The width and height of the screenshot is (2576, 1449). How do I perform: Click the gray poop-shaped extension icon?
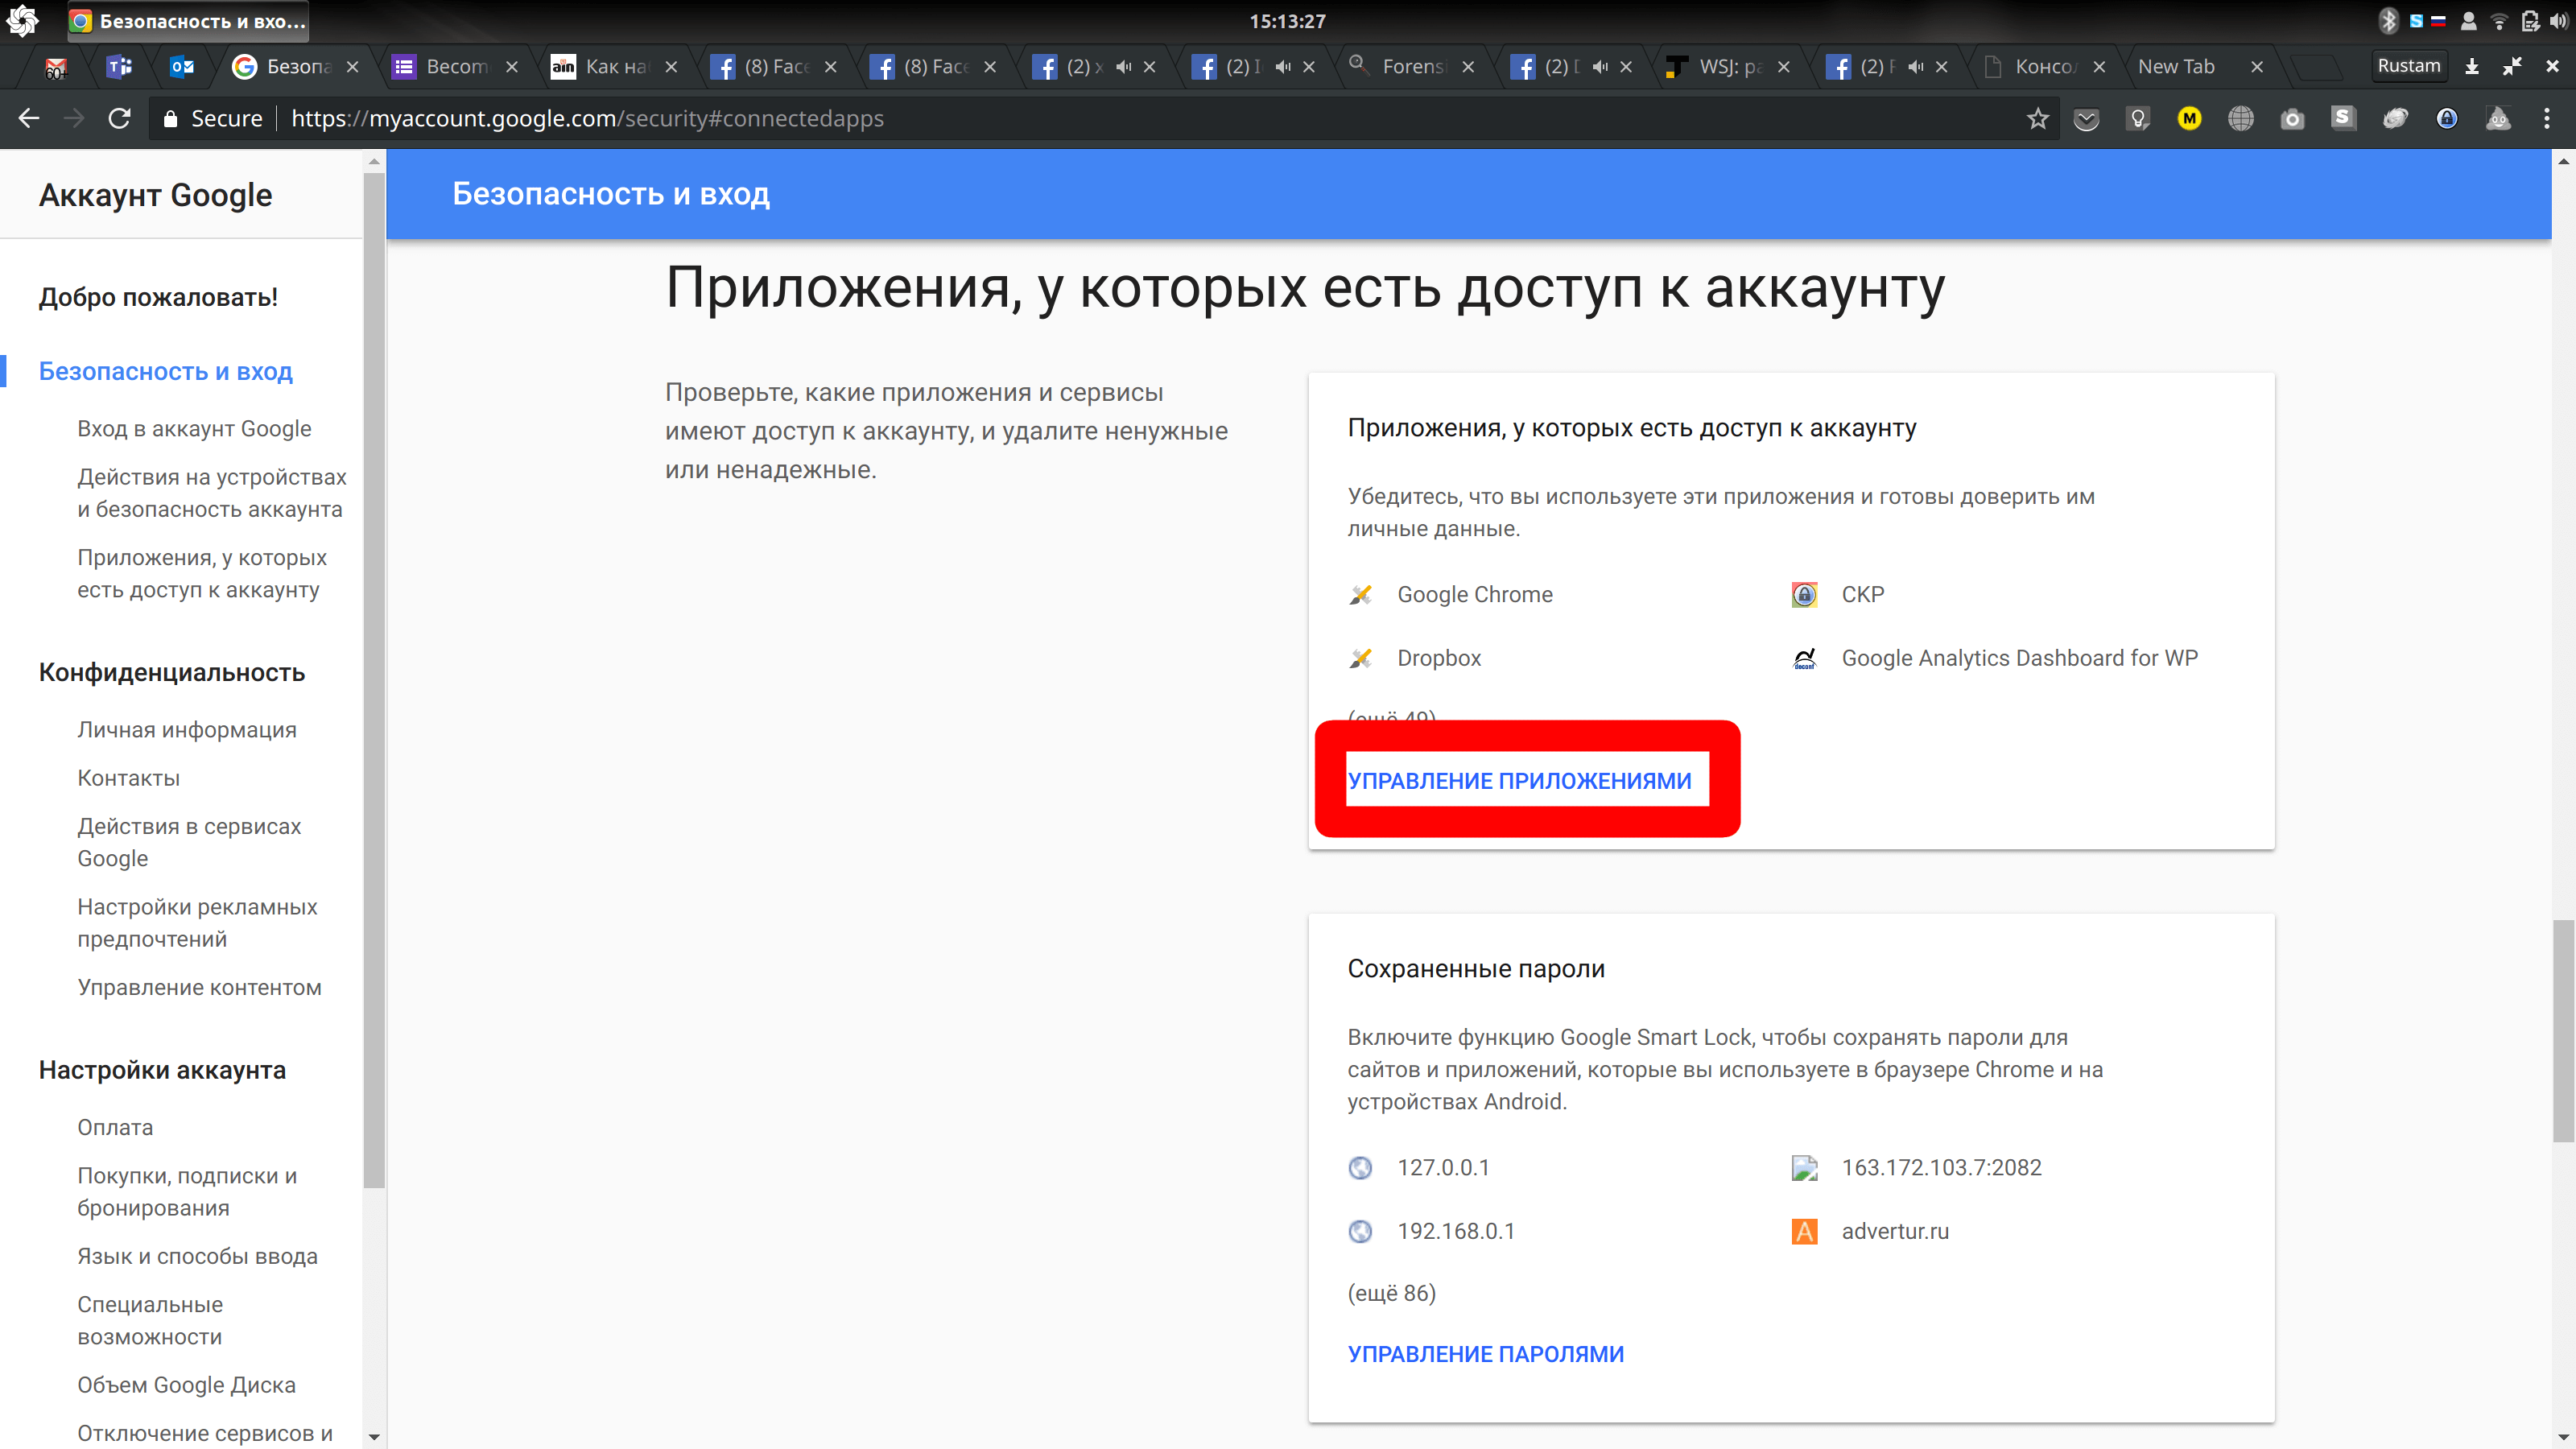pyautogui.click(x=2498, y=119)
